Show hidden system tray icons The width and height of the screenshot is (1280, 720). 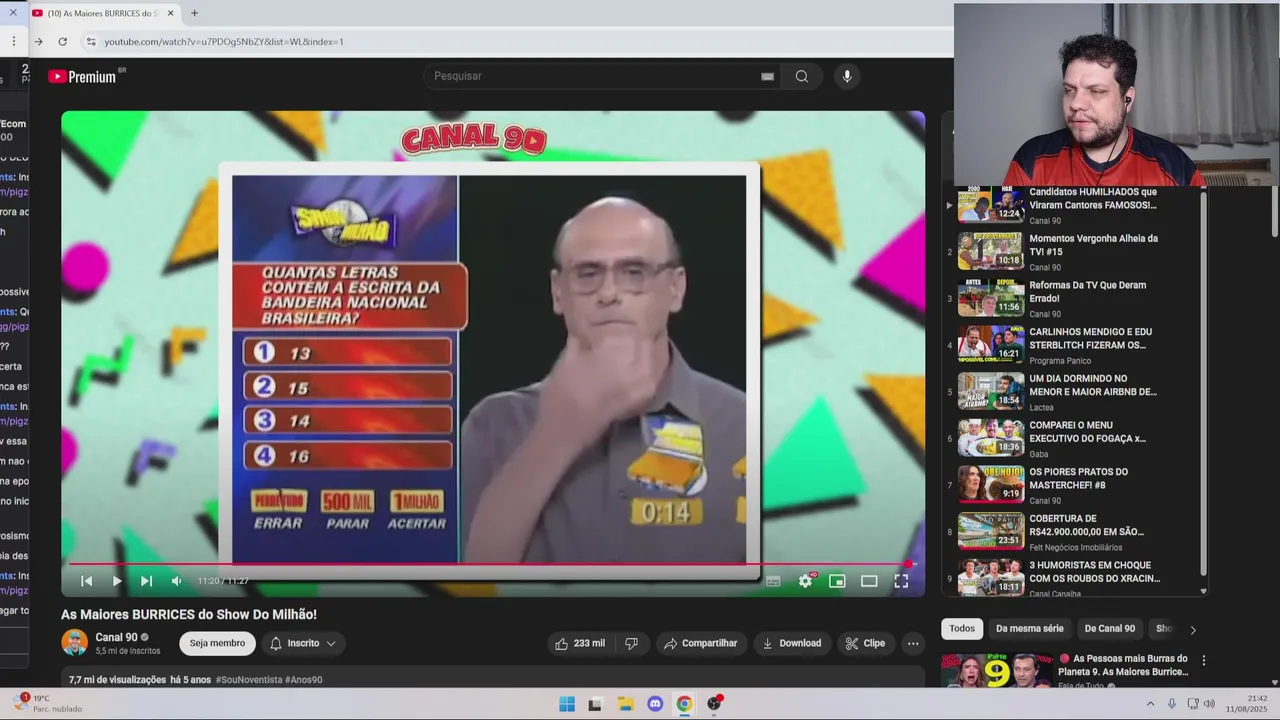1150,704
